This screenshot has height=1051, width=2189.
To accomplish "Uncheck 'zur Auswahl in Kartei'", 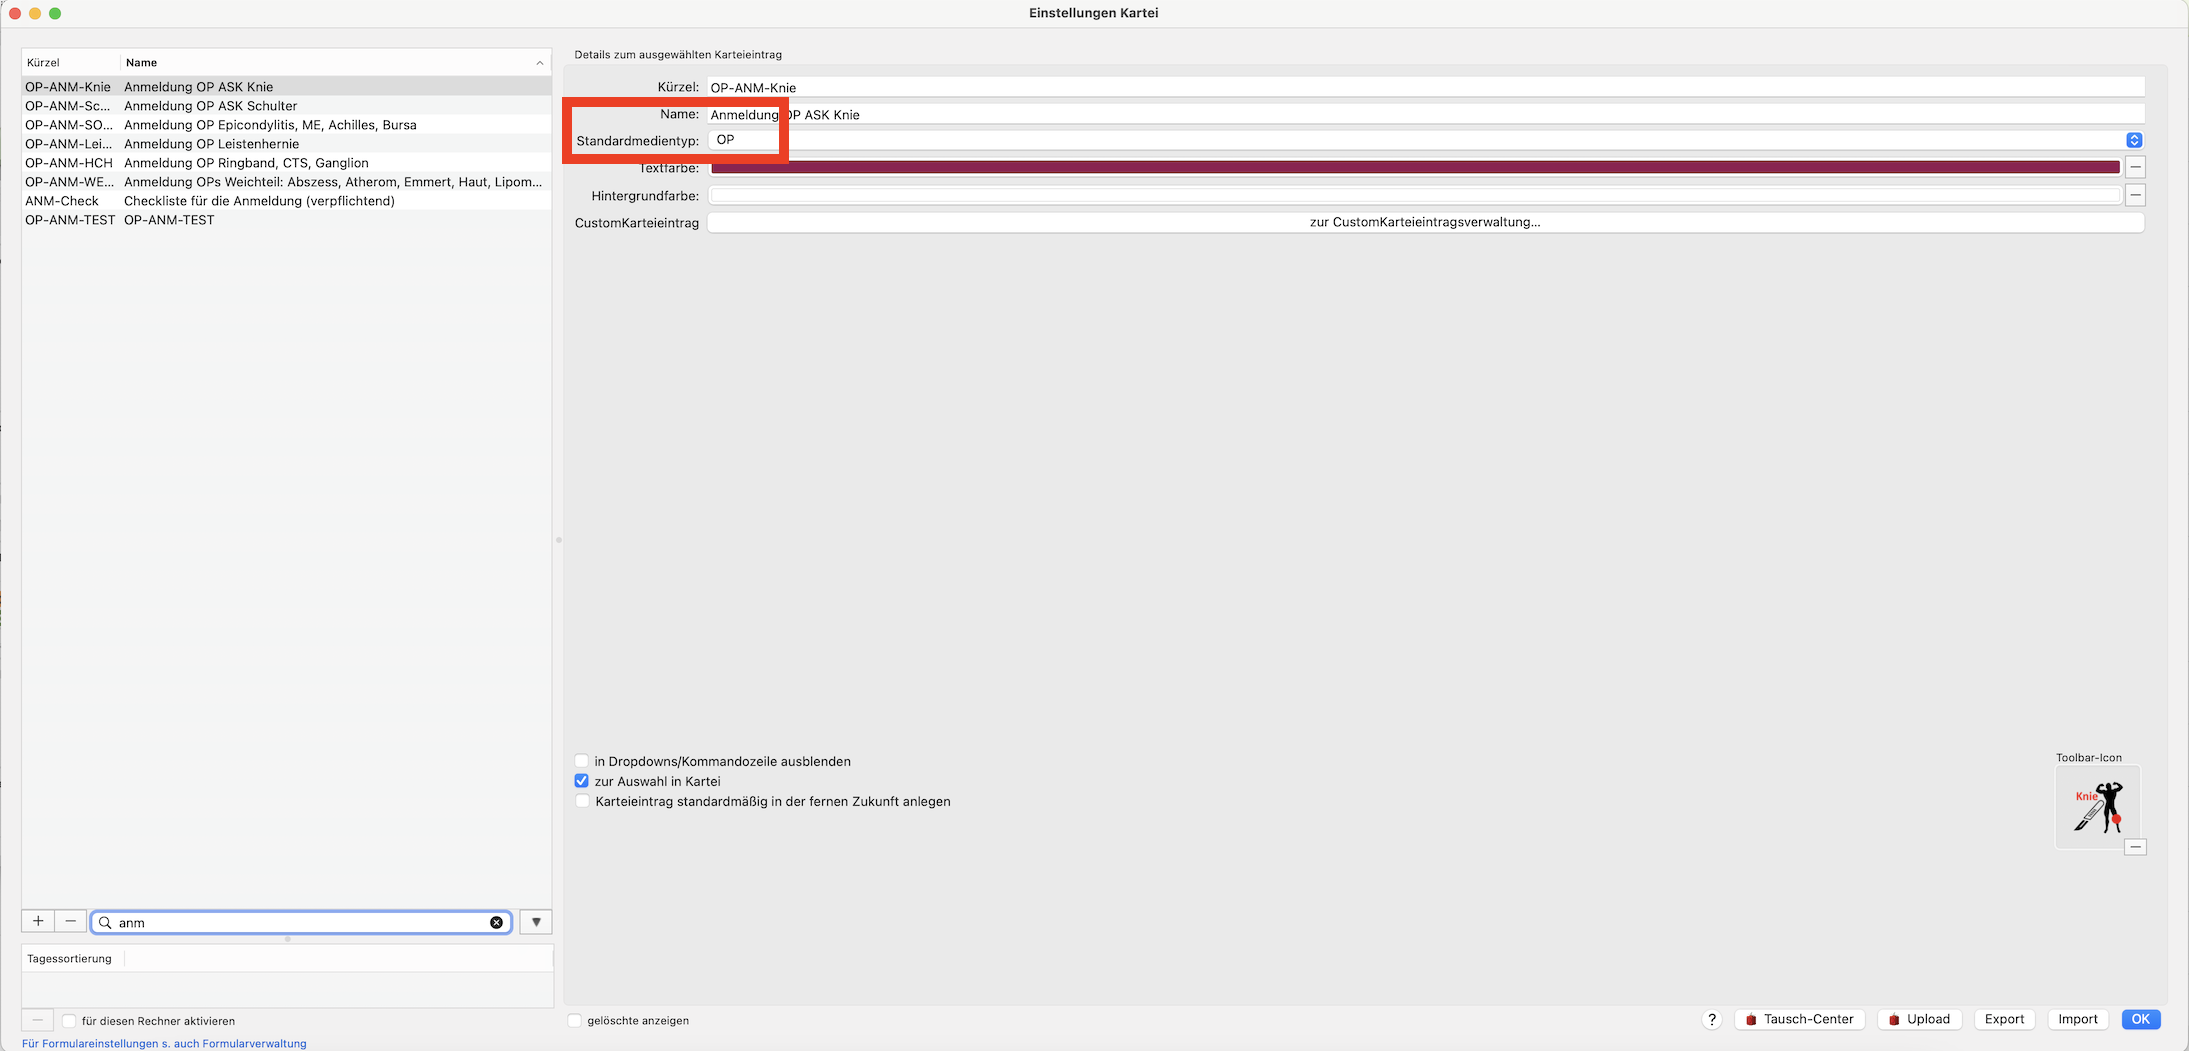I will pyautogui.click(x=581, y=781).
